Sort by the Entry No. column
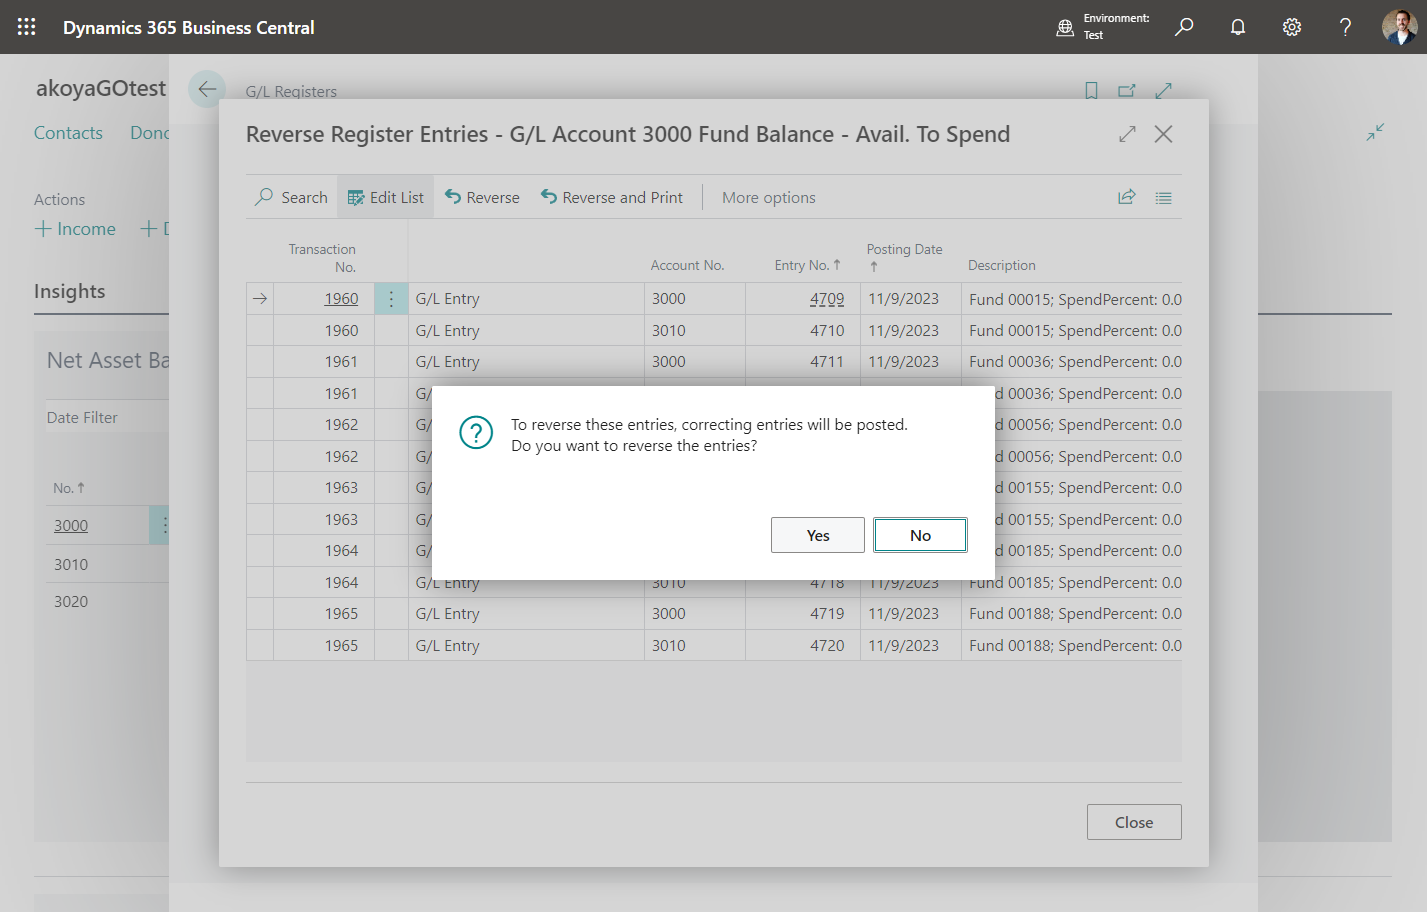Screen dimensions: 1427x912 (x=807, y=266)
